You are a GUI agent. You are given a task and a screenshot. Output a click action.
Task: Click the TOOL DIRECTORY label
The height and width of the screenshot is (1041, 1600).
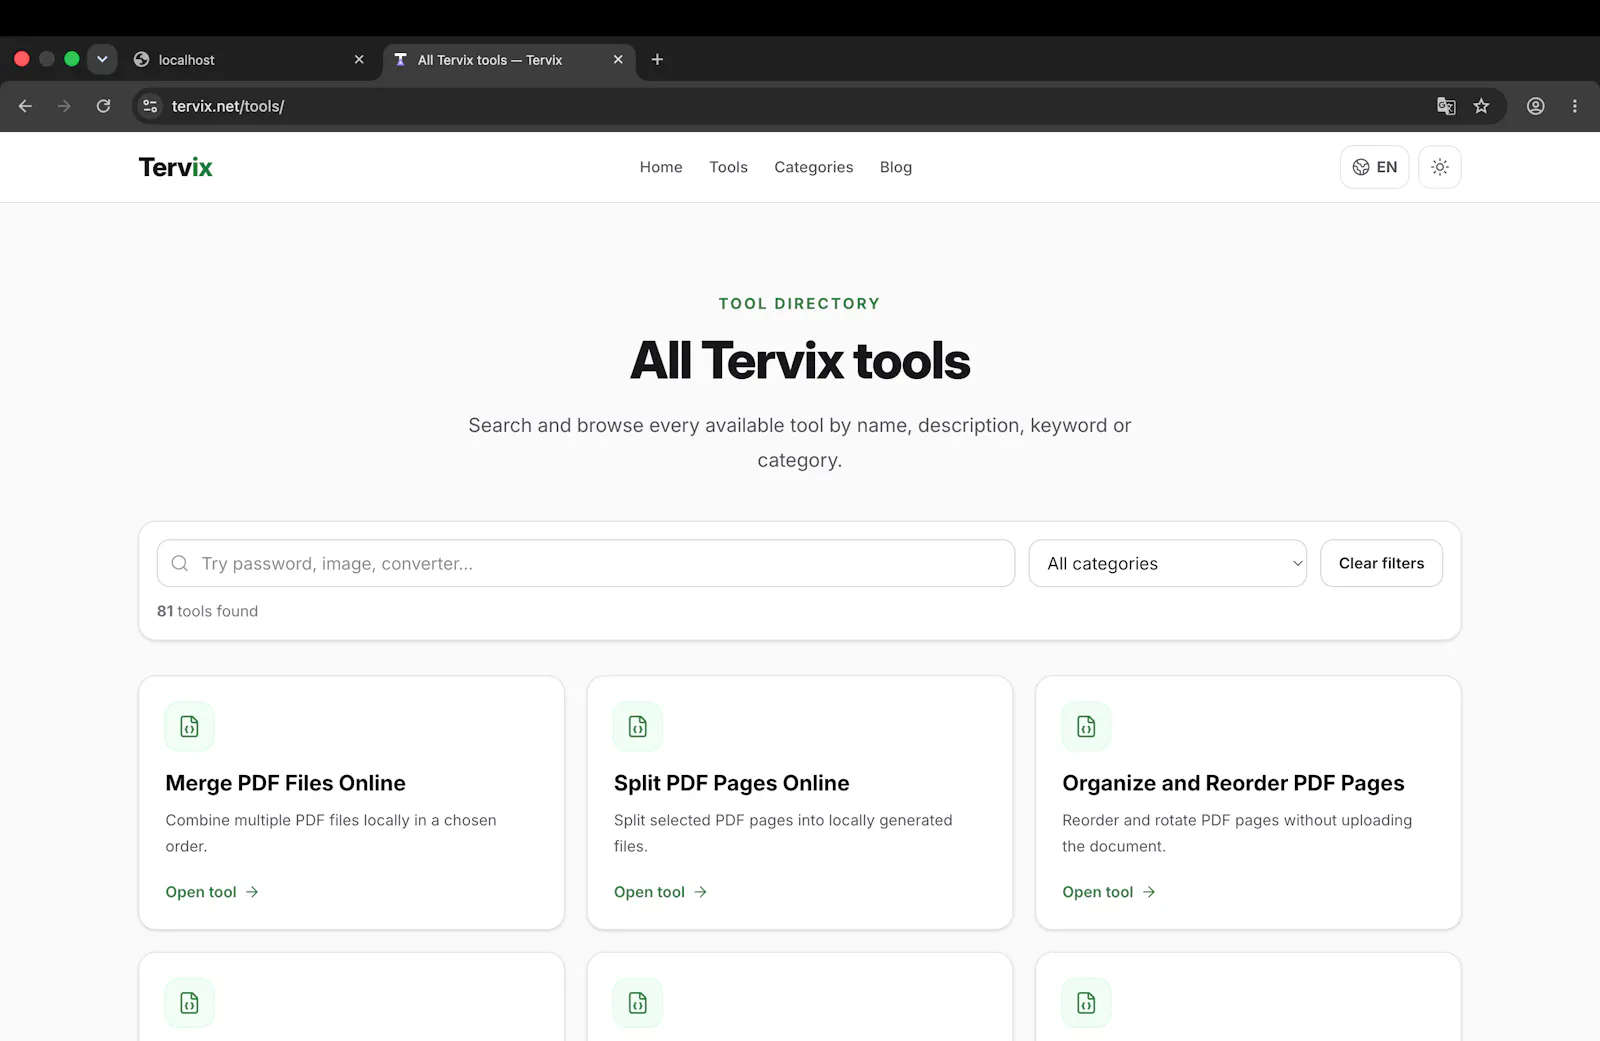click(799, 304)
